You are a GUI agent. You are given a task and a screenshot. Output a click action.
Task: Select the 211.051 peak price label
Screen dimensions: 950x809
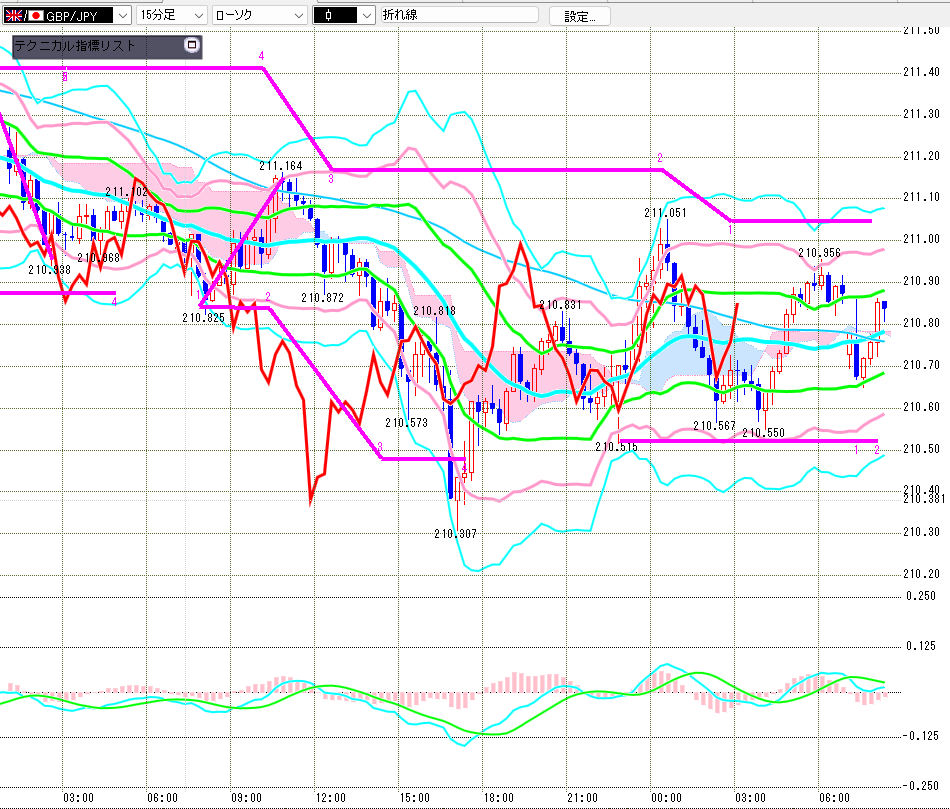tap(665, 213)
